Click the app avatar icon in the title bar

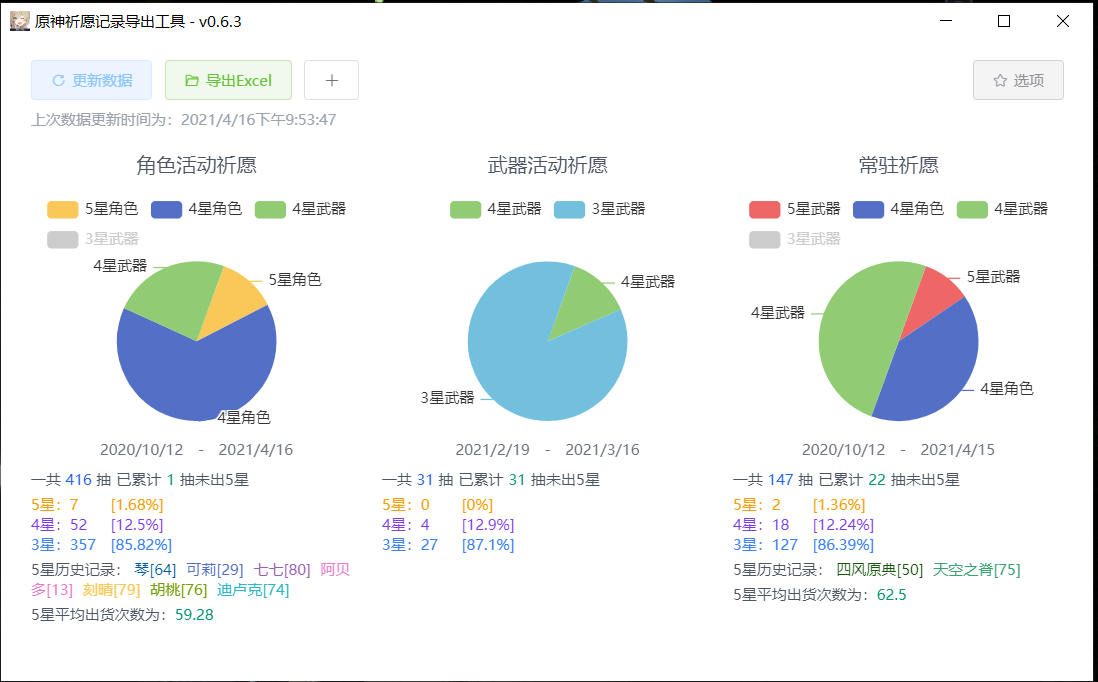[x=19, y=21]
